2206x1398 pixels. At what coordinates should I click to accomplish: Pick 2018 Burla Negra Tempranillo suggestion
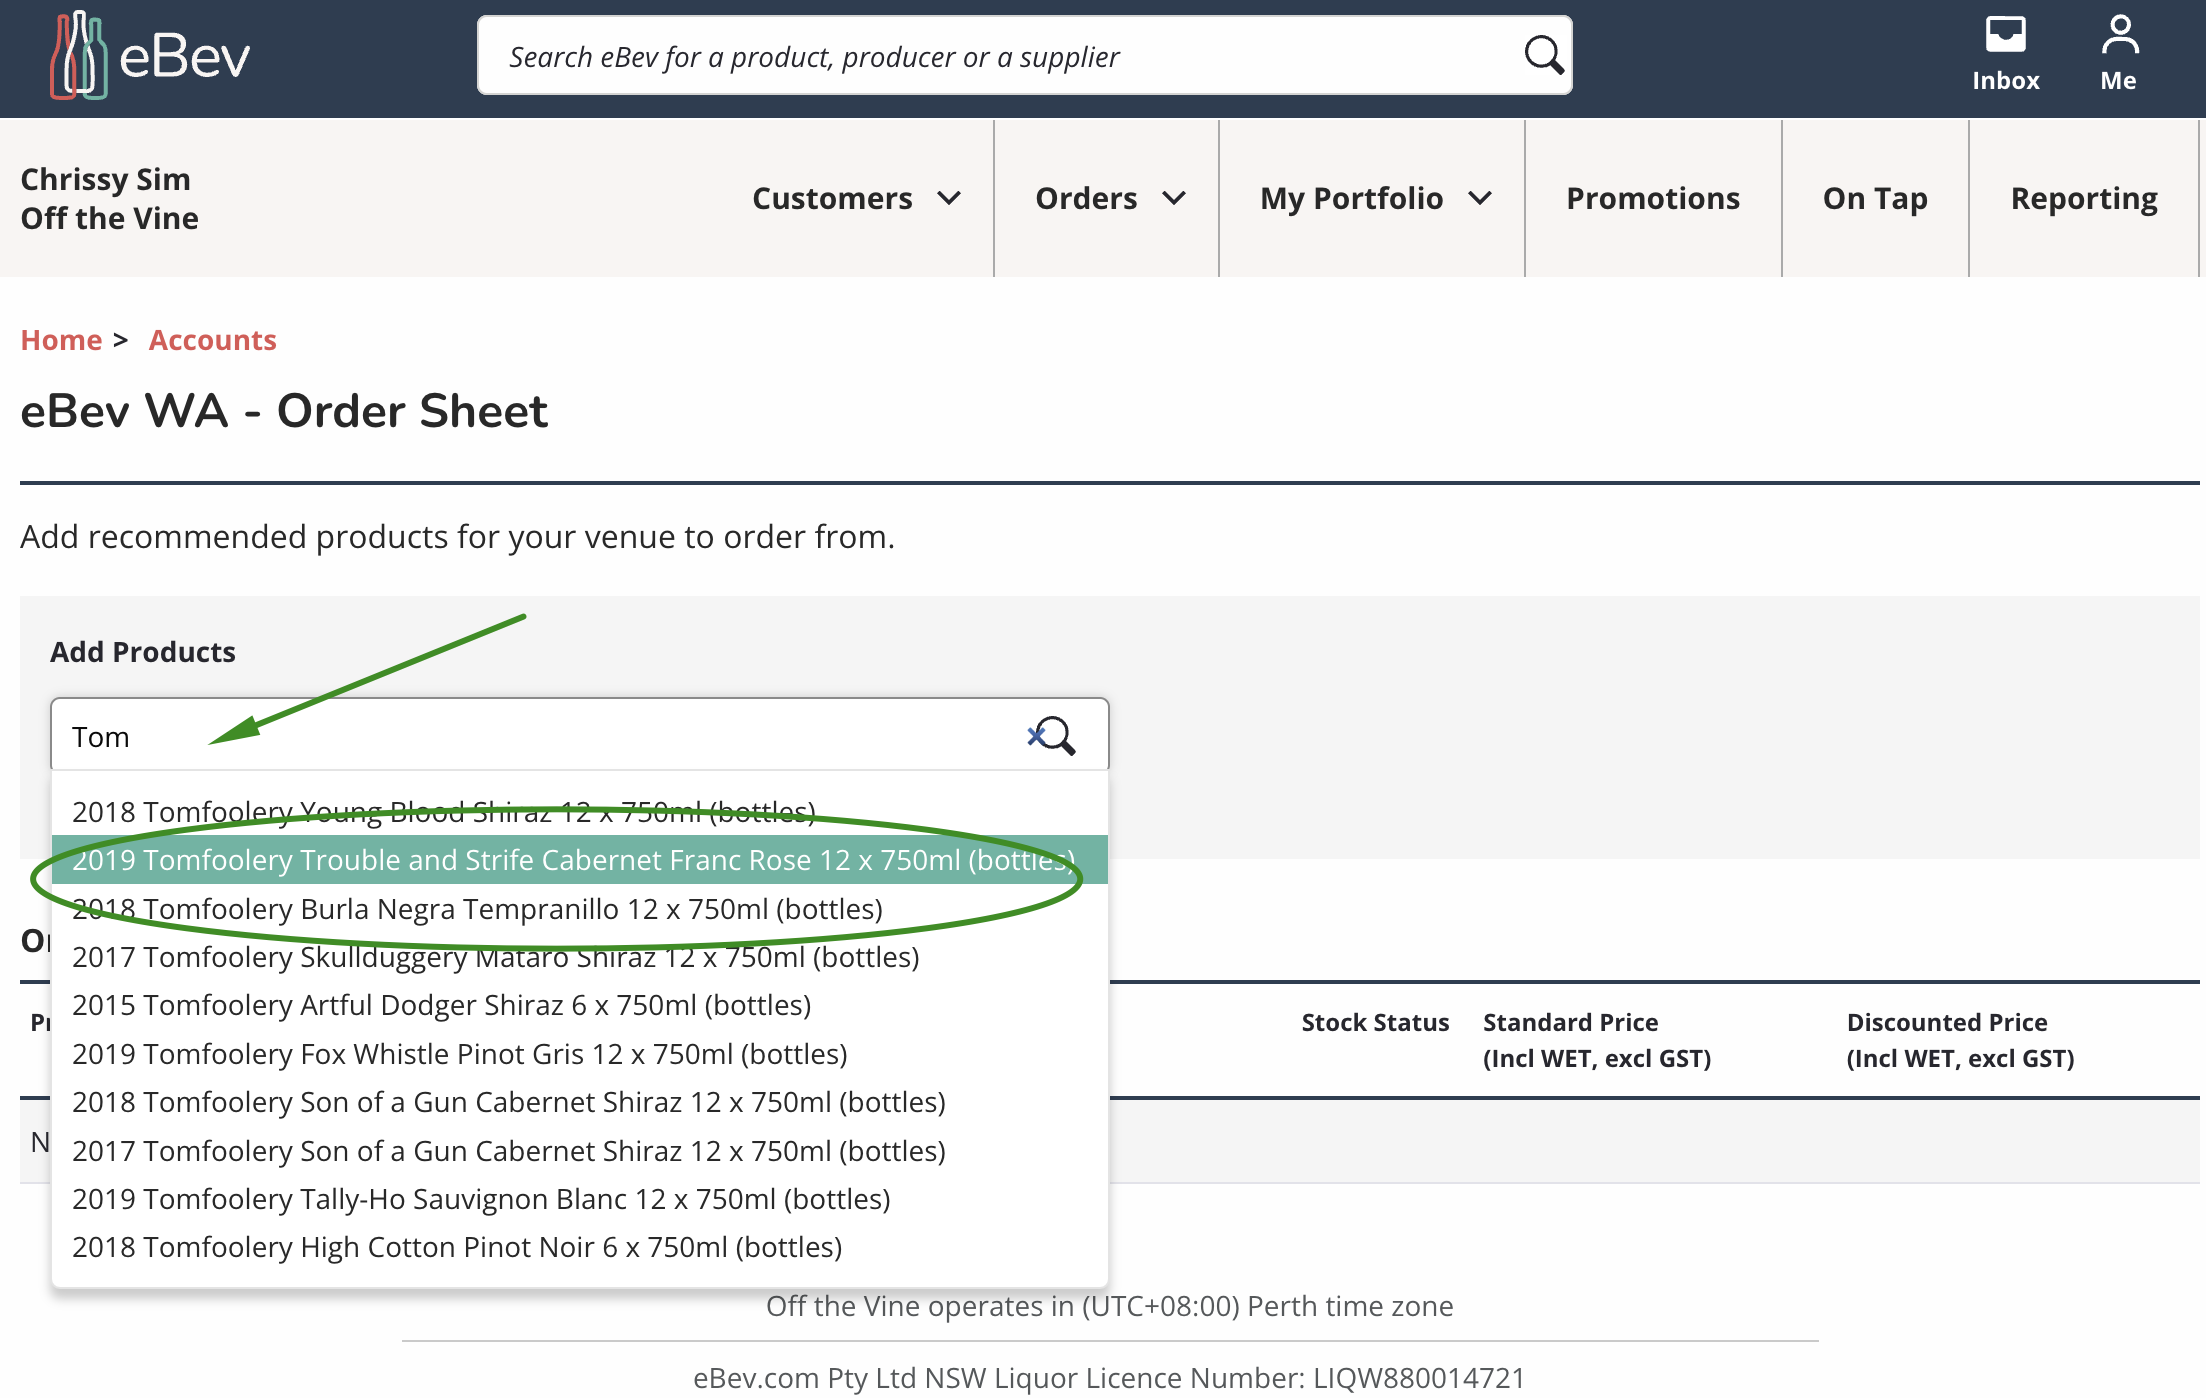477,909
